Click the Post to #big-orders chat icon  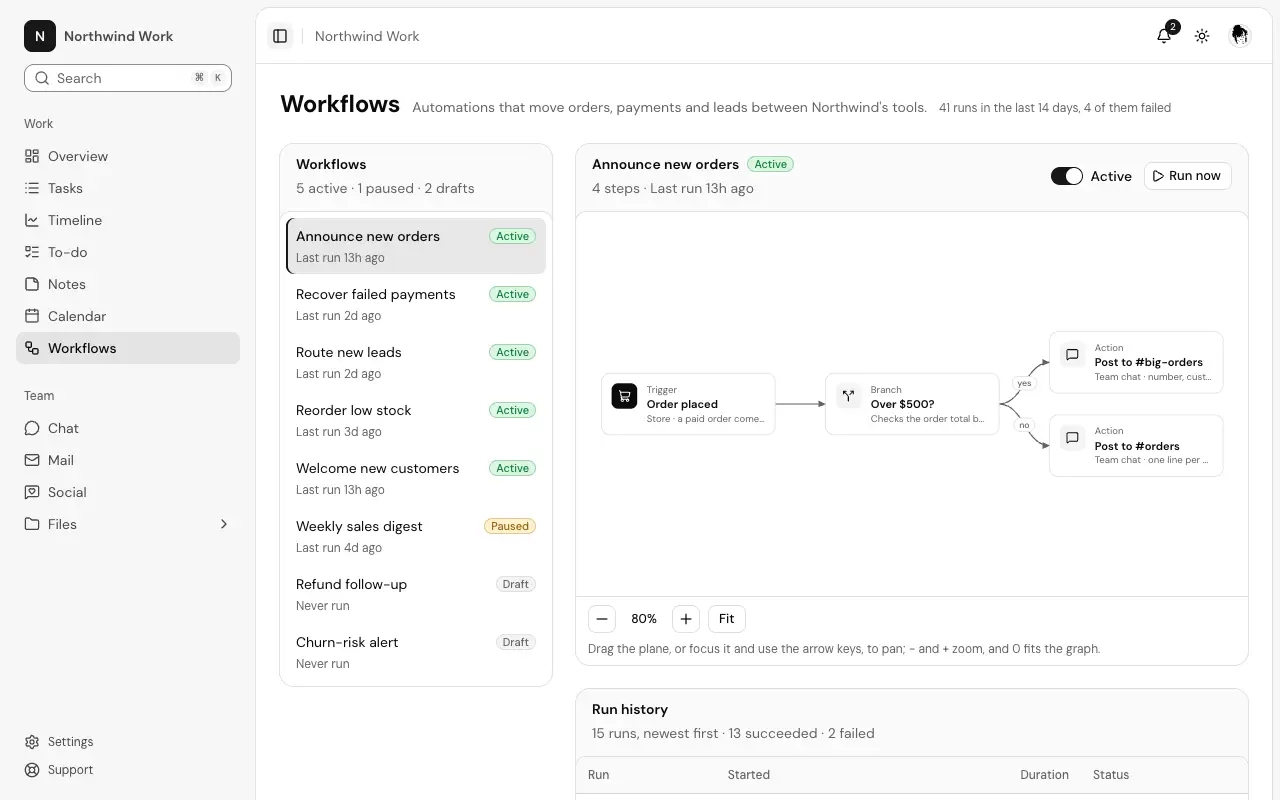click(1072, 354)
